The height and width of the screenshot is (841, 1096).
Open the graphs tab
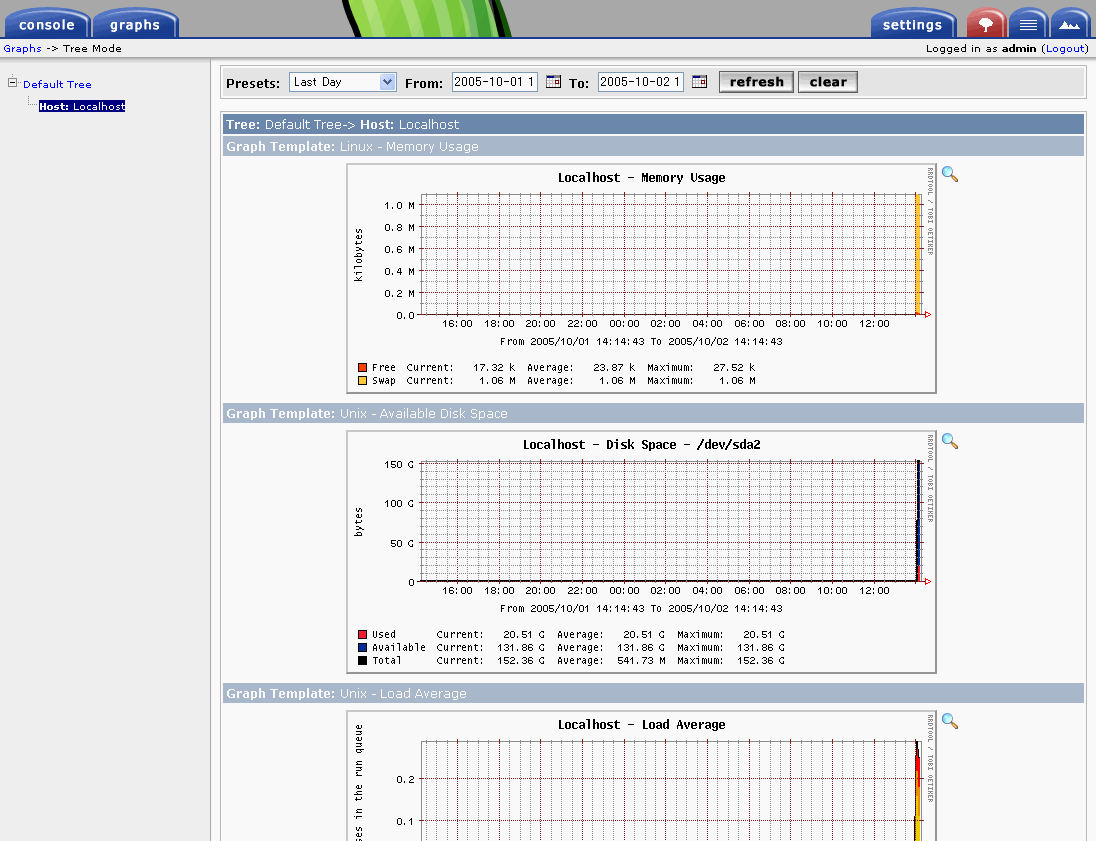click(x=135, y=25)
